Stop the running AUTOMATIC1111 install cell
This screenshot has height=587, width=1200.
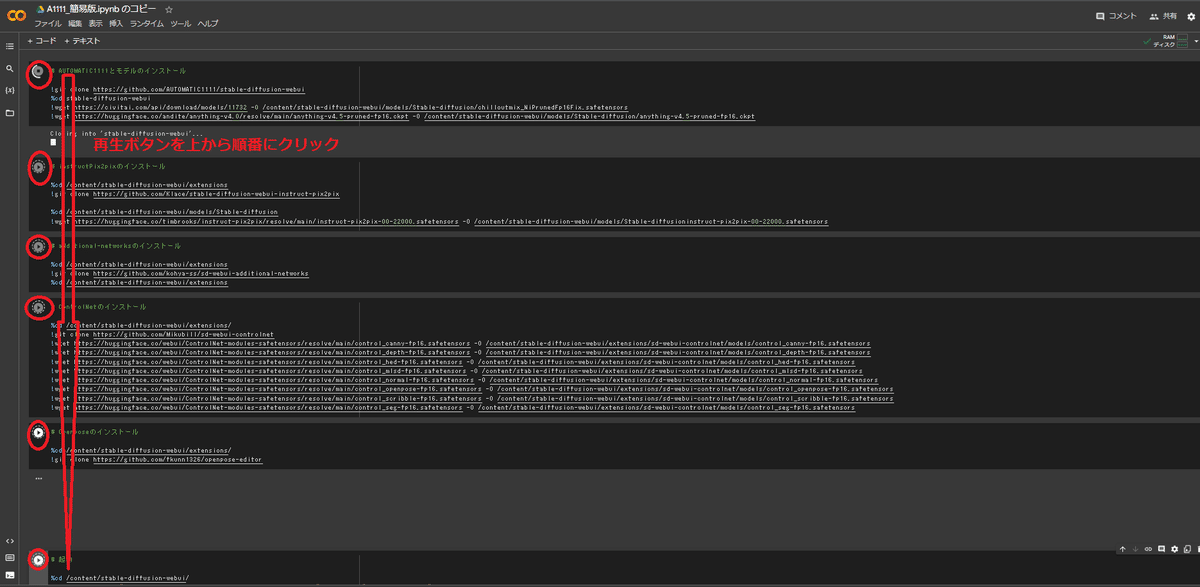click(38, 72)
